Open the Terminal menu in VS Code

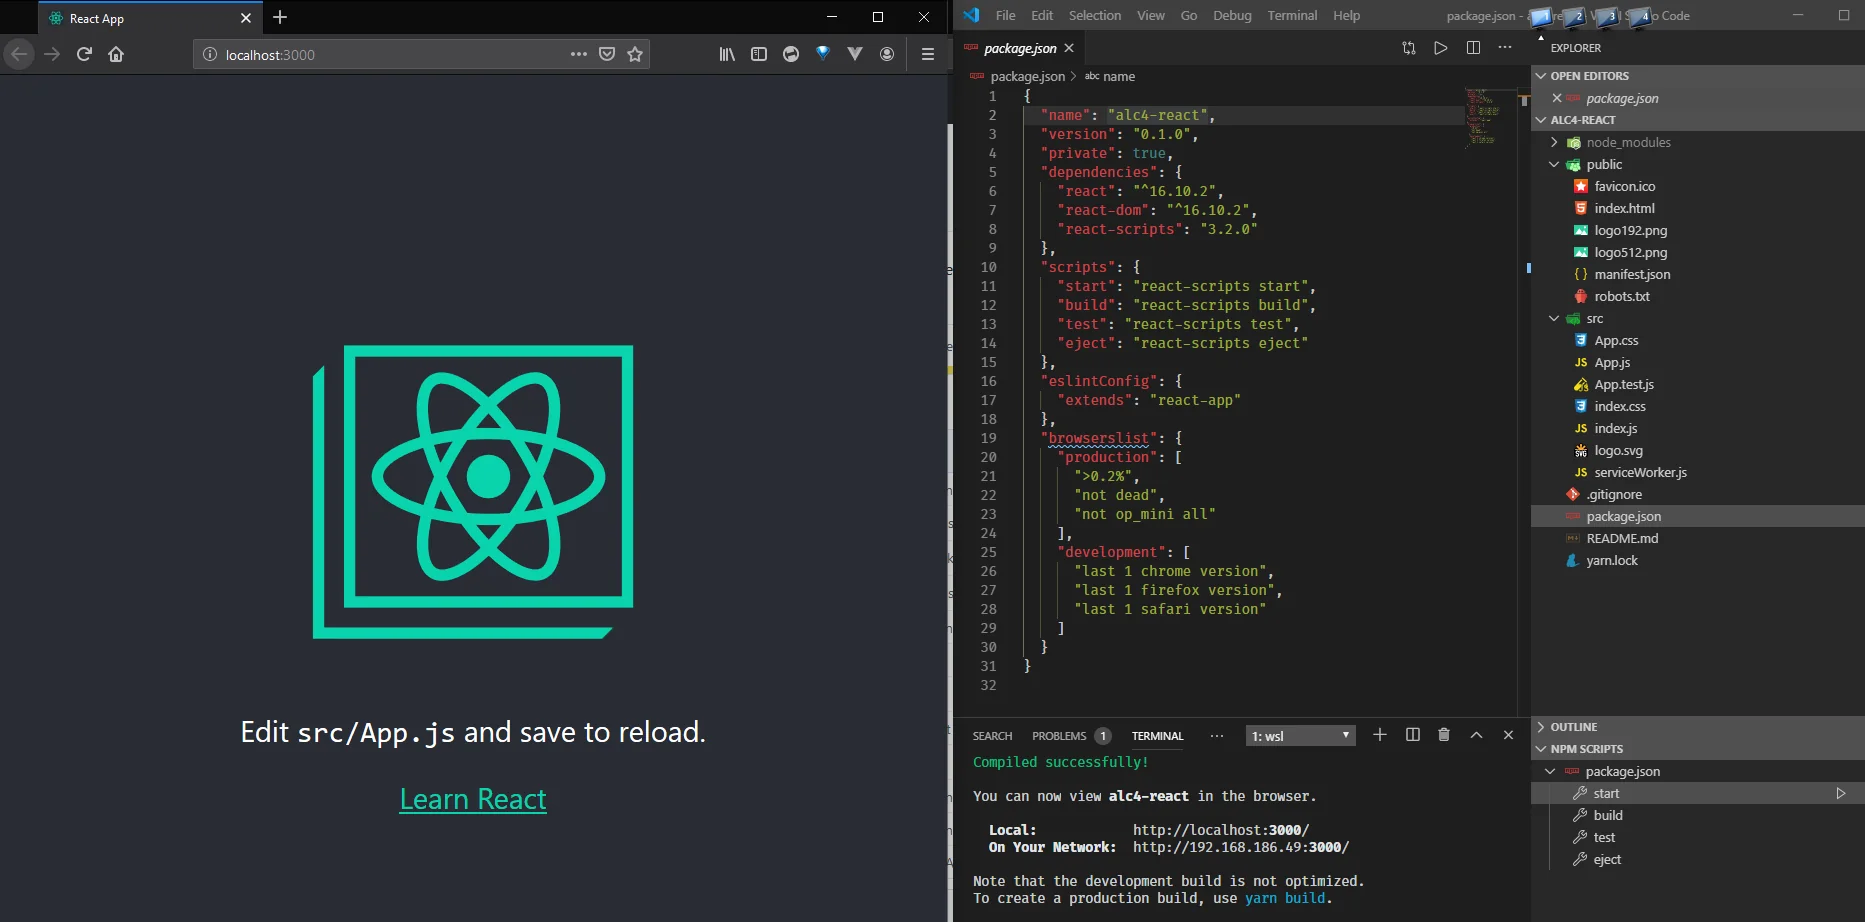coord(1292,15)
